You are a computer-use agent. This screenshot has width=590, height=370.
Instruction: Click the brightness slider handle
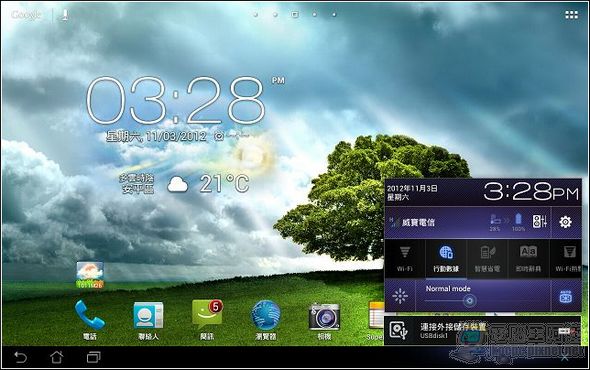coord(469,301)
